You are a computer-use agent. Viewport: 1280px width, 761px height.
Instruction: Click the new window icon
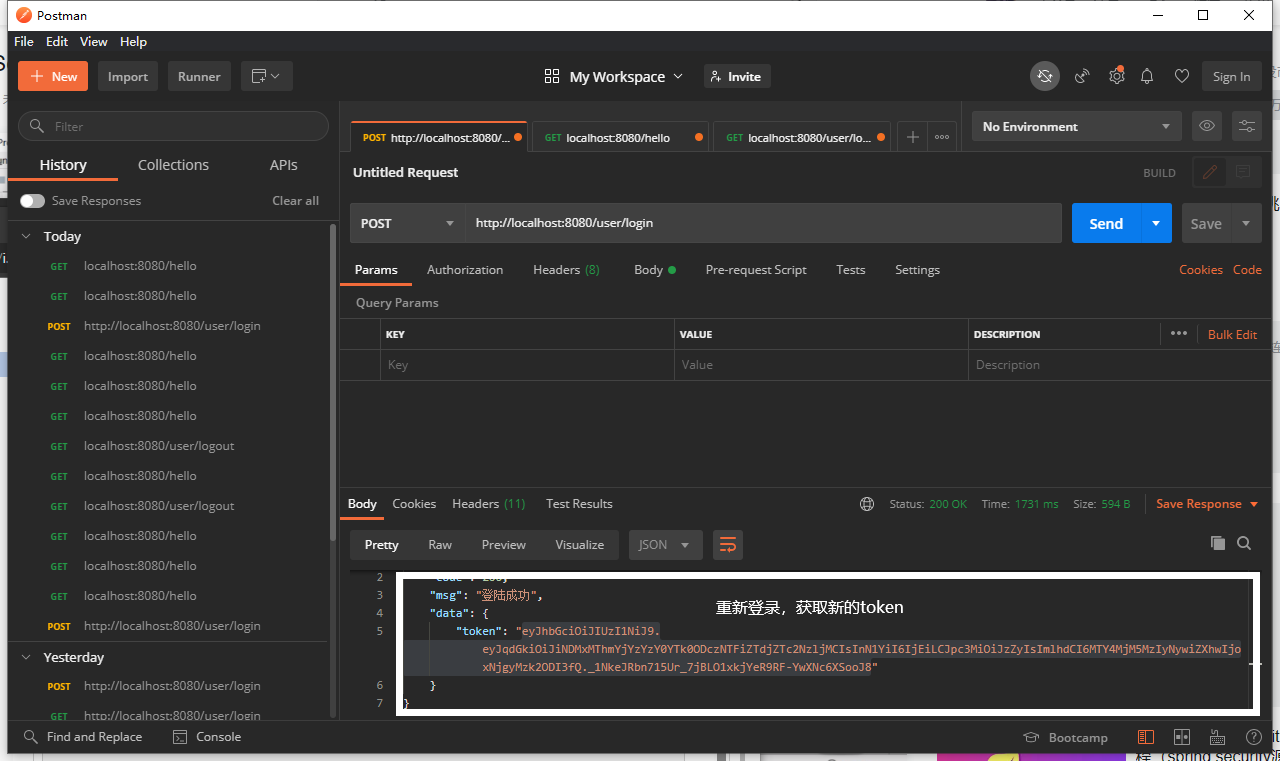[x=259, y=76]
